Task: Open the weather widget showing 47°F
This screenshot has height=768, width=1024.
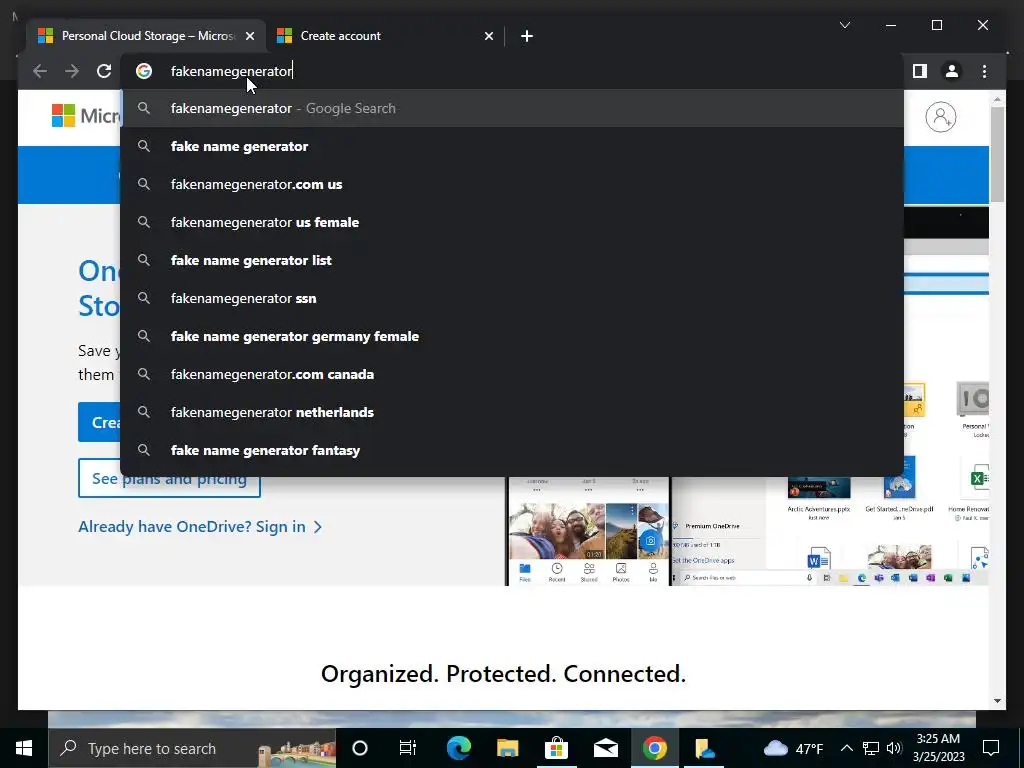Action: (x=793, y=748)
